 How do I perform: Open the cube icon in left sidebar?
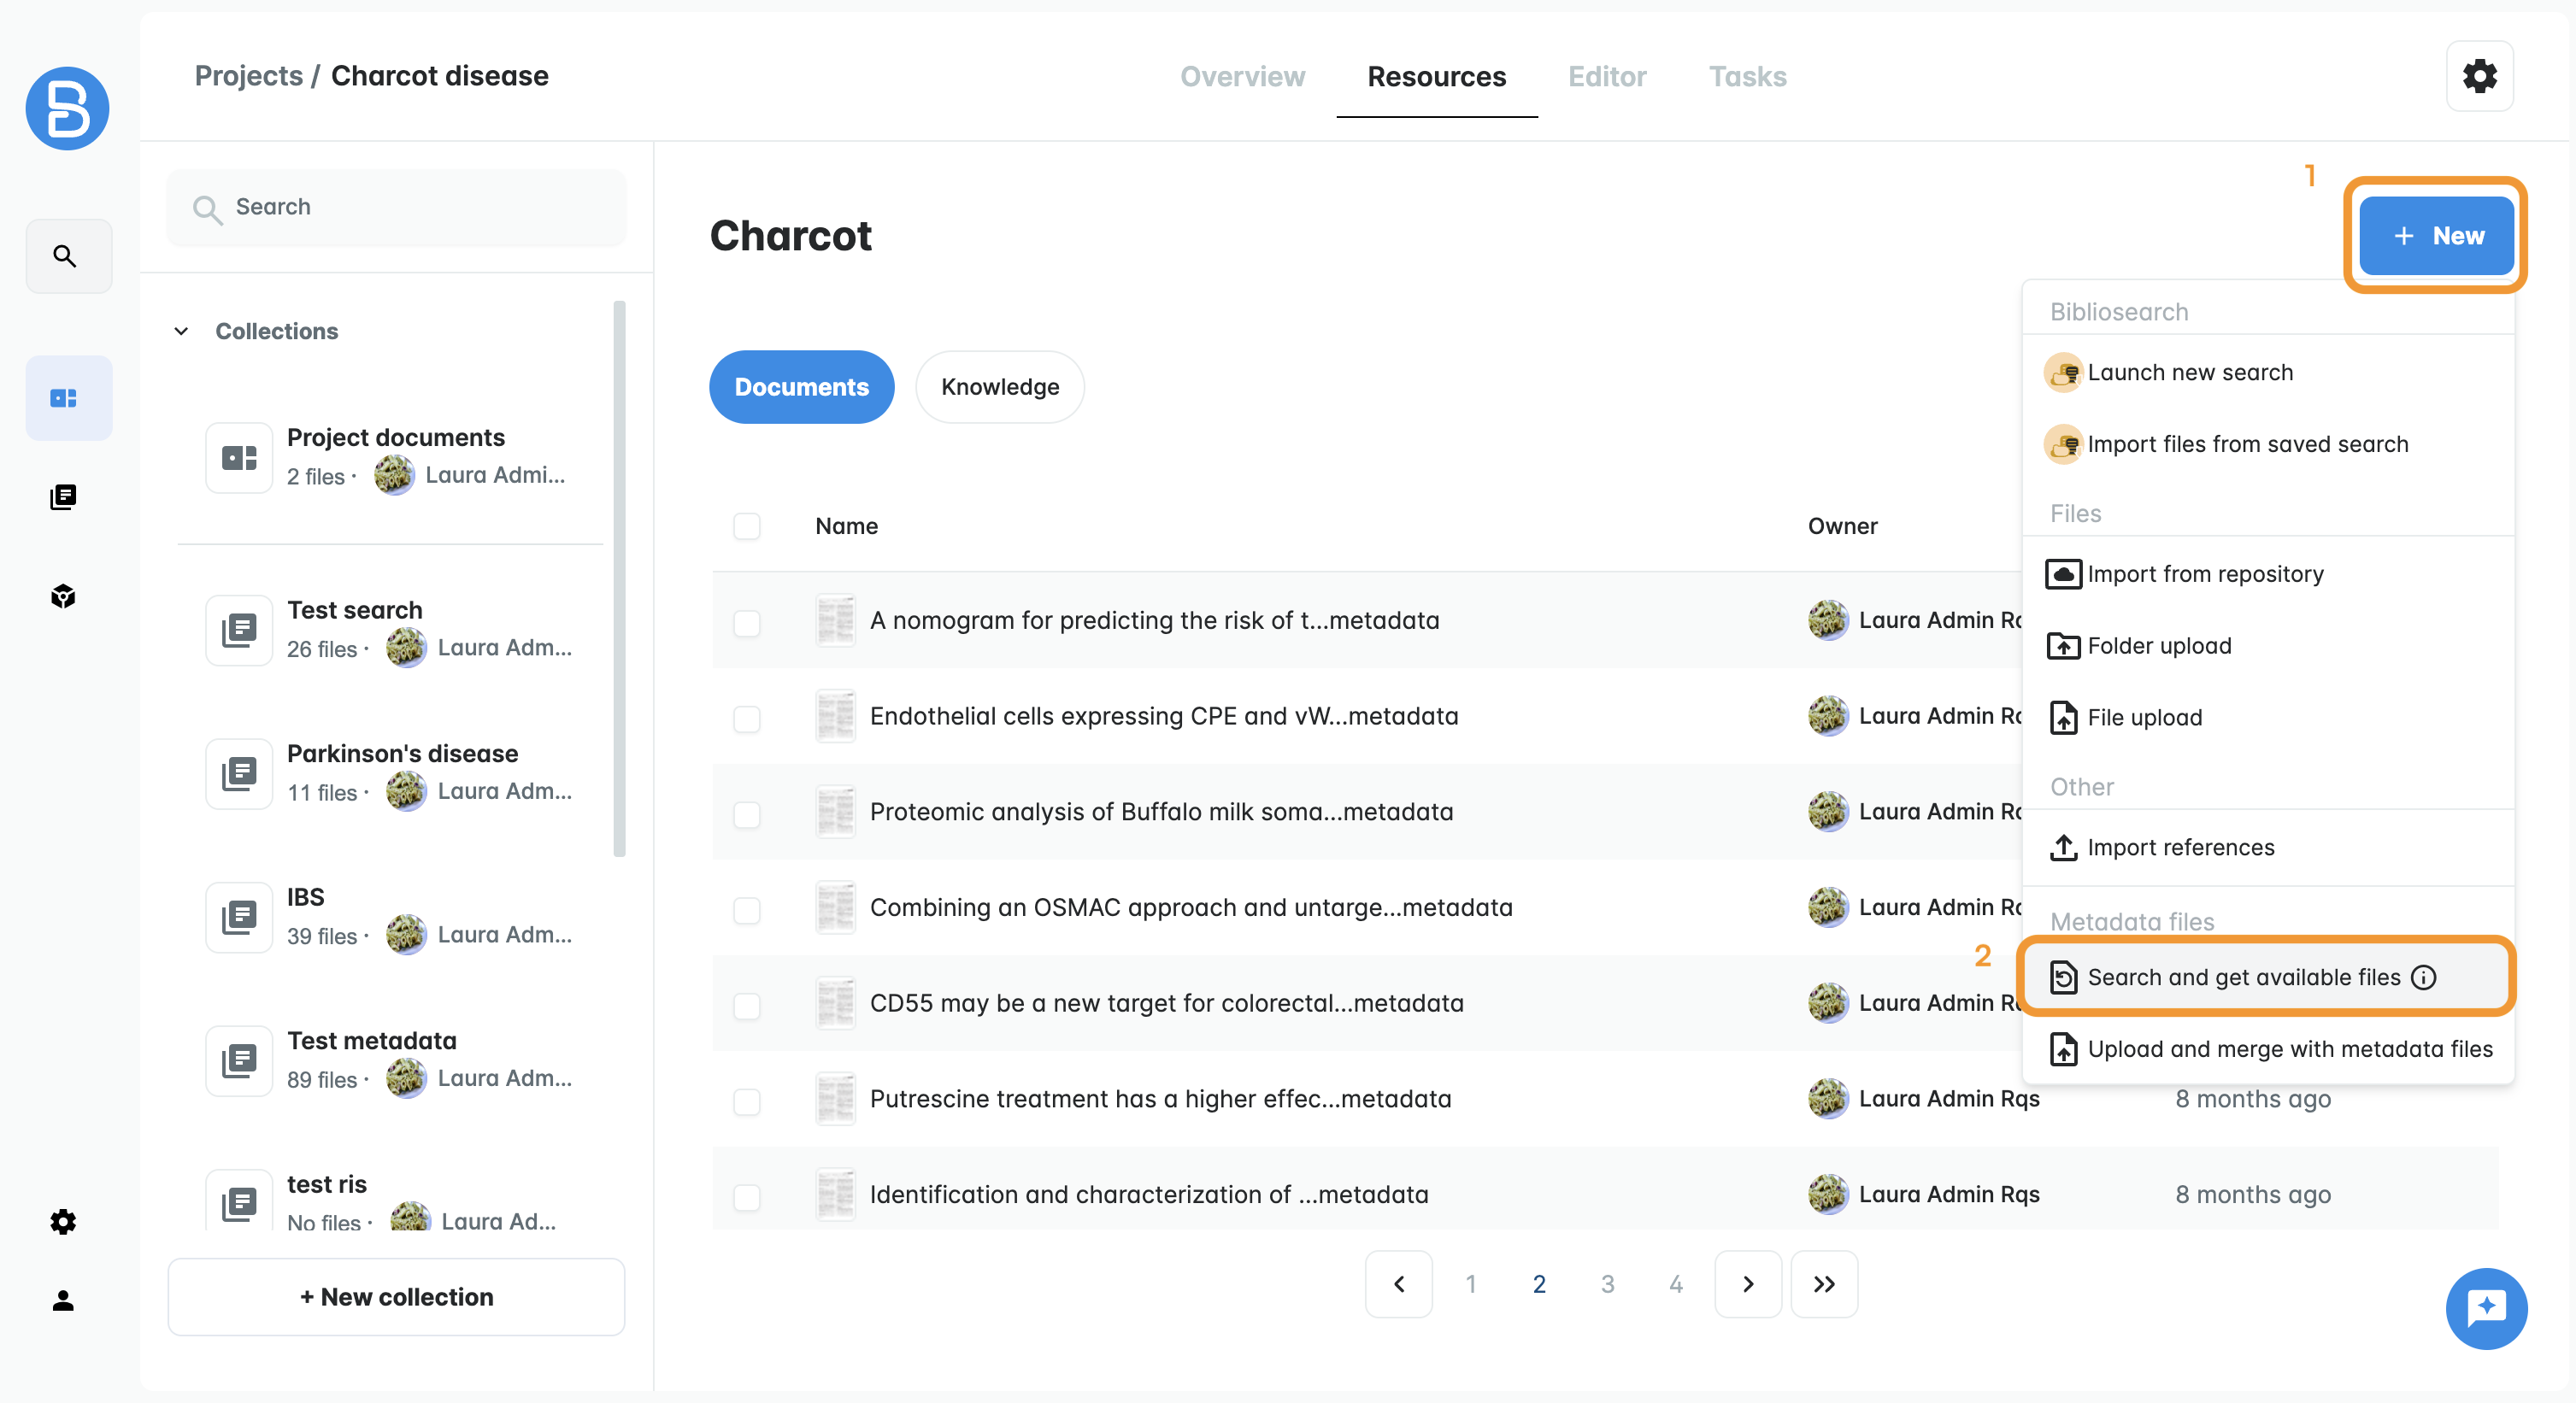63,596
